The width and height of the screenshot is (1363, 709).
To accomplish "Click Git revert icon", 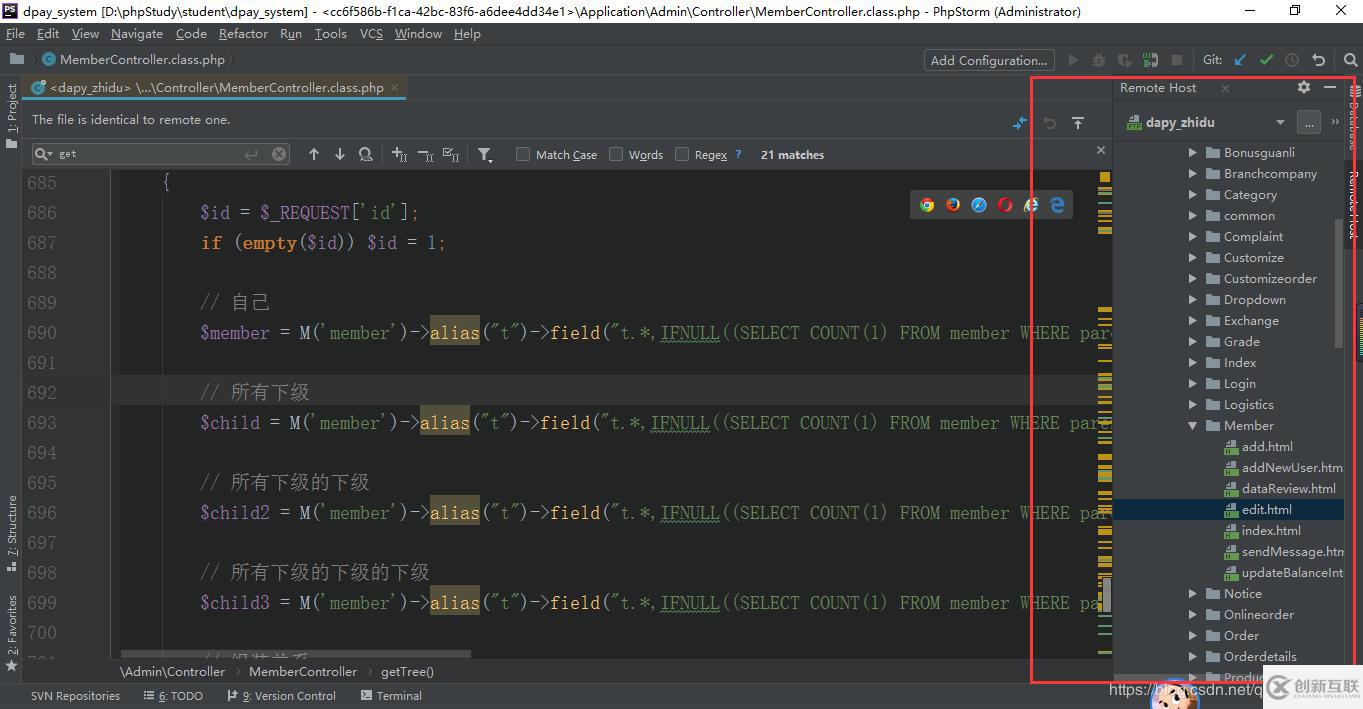I will click(x=1318, y=60).
